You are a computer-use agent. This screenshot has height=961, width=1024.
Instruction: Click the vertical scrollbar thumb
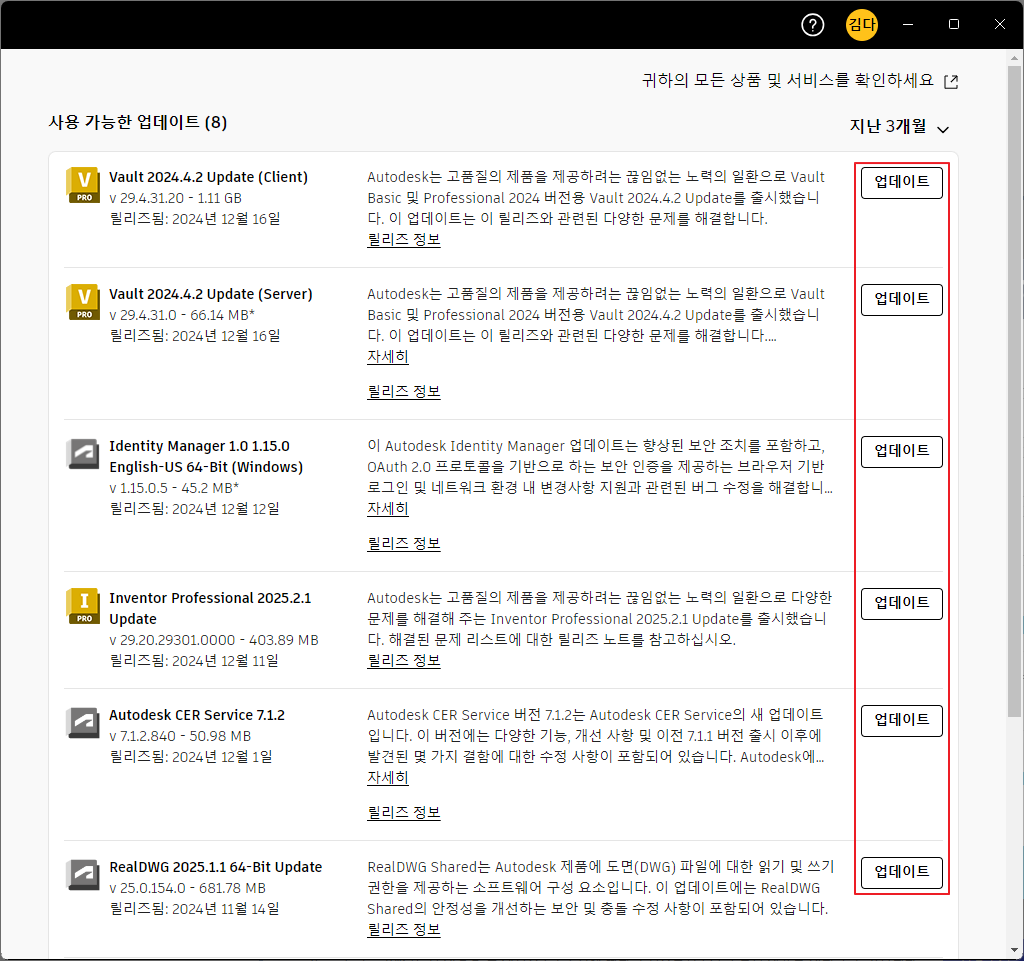(1014, 390)
